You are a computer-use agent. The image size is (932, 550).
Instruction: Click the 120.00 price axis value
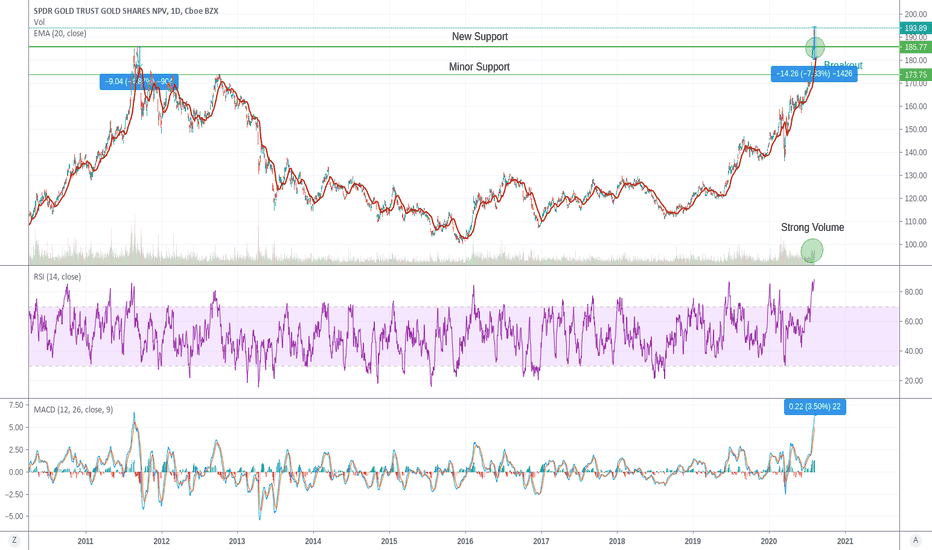916,199
